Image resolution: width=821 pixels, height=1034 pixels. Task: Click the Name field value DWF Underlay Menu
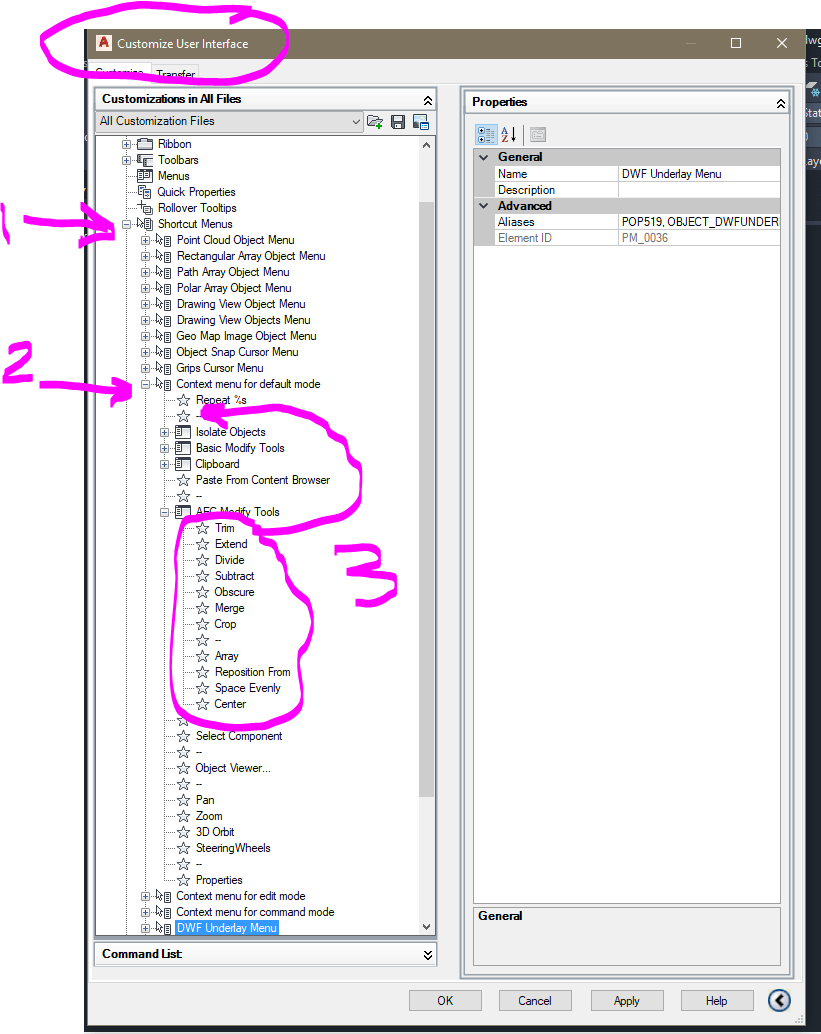[x=699, y=174]
